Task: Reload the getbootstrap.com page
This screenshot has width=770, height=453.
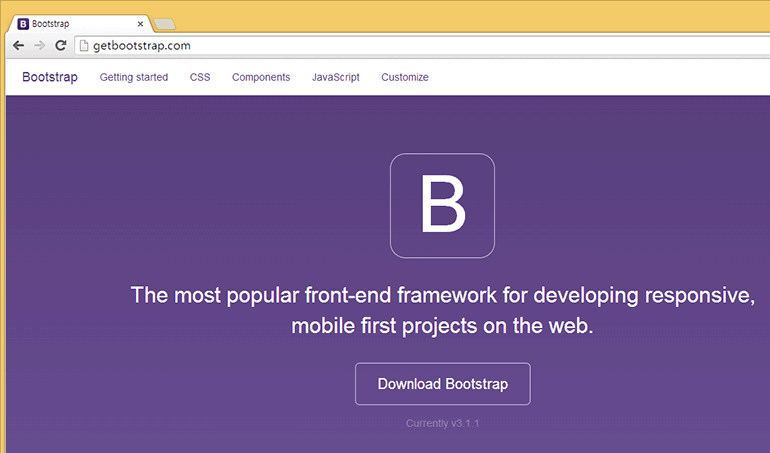Action: coord(60,46)
